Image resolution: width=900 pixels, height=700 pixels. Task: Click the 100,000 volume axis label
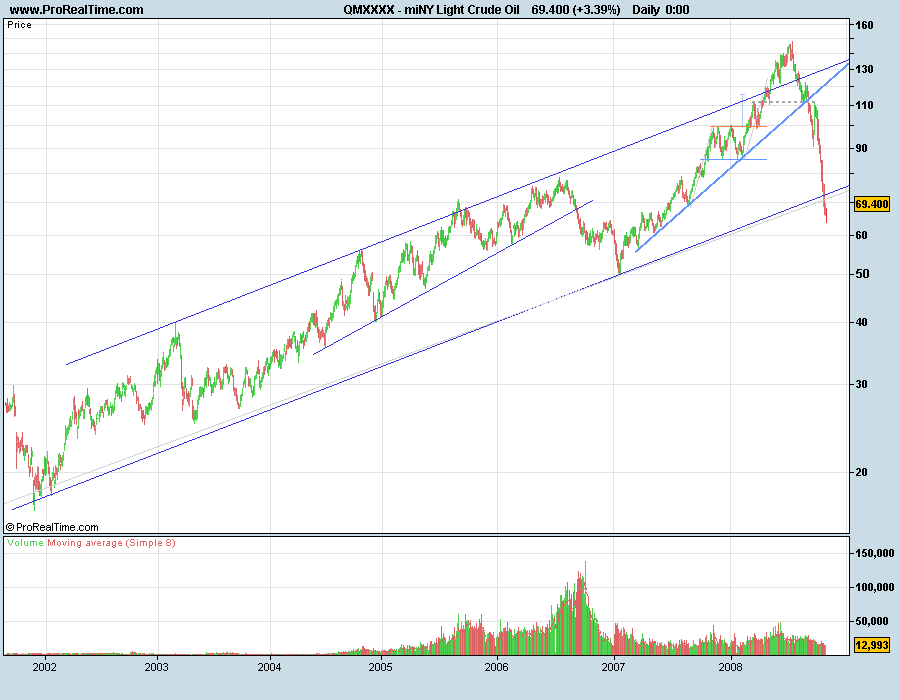pos(875,587)
